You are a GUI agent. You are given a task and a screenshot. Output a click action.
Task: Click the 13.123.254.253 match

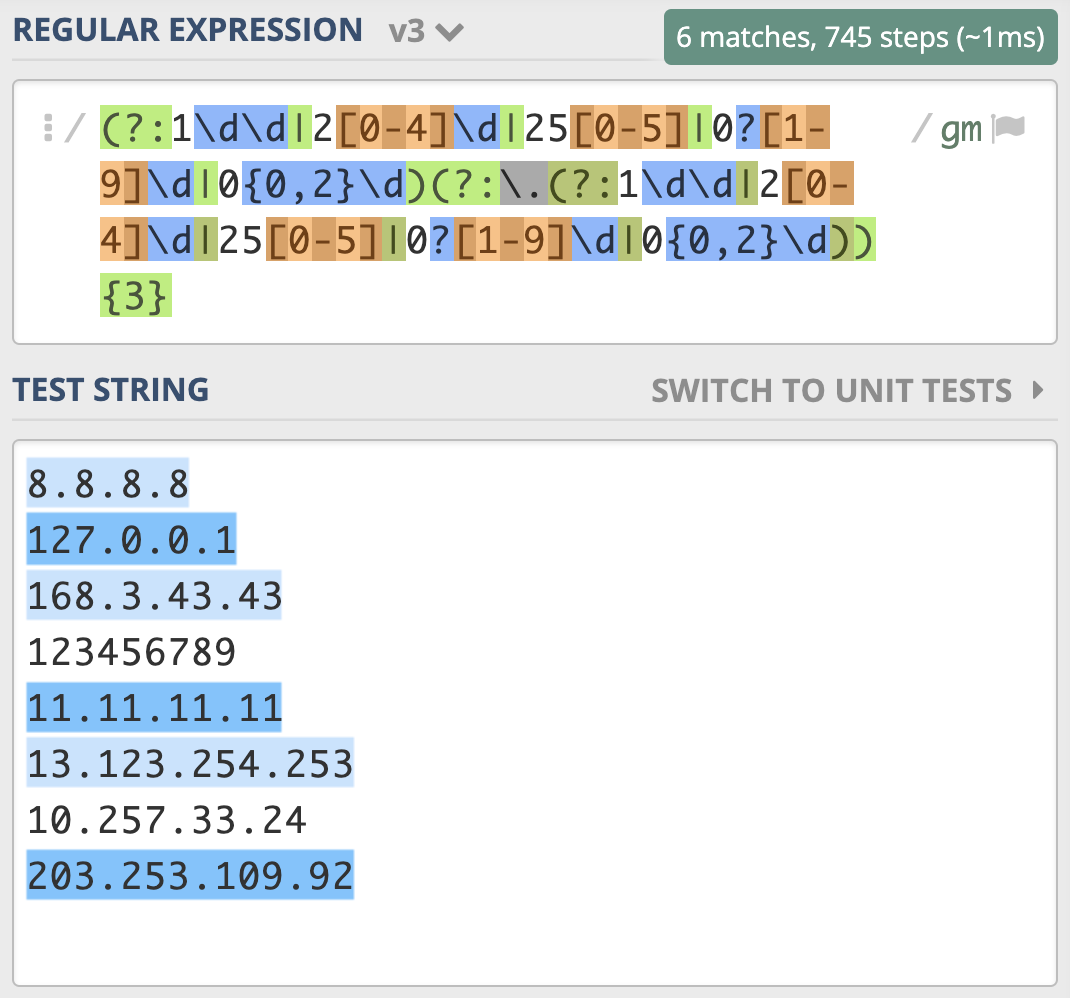[x=190, y=765]
